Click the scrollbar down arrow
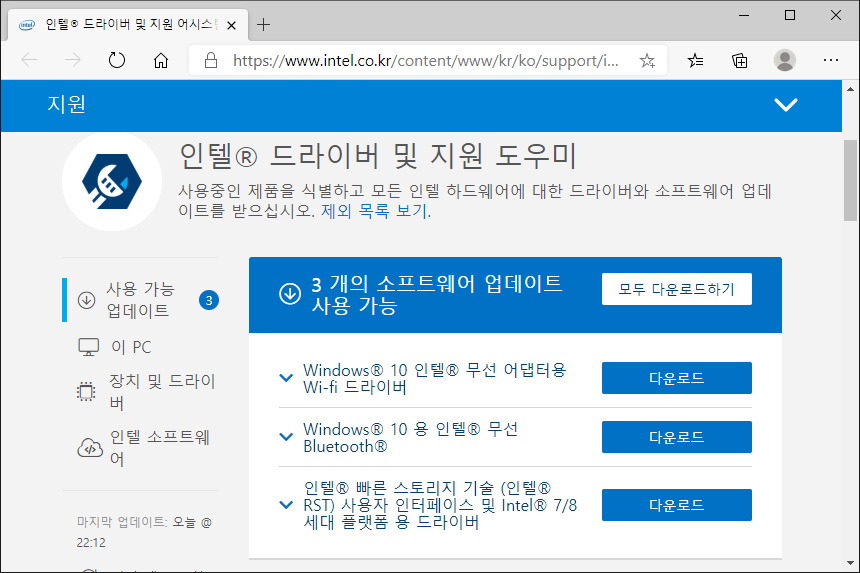The image size is (860, 573). click(x=850, y=563)
